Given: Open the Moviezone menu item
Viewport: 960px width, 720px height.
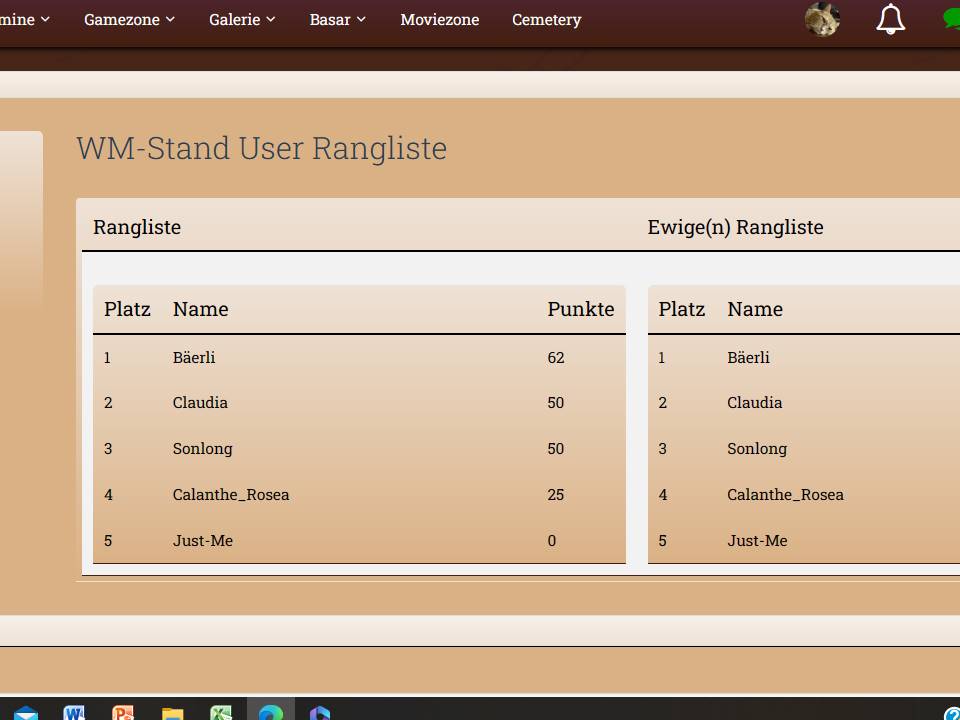Looking at the screenshot, I should click(439, 20).
